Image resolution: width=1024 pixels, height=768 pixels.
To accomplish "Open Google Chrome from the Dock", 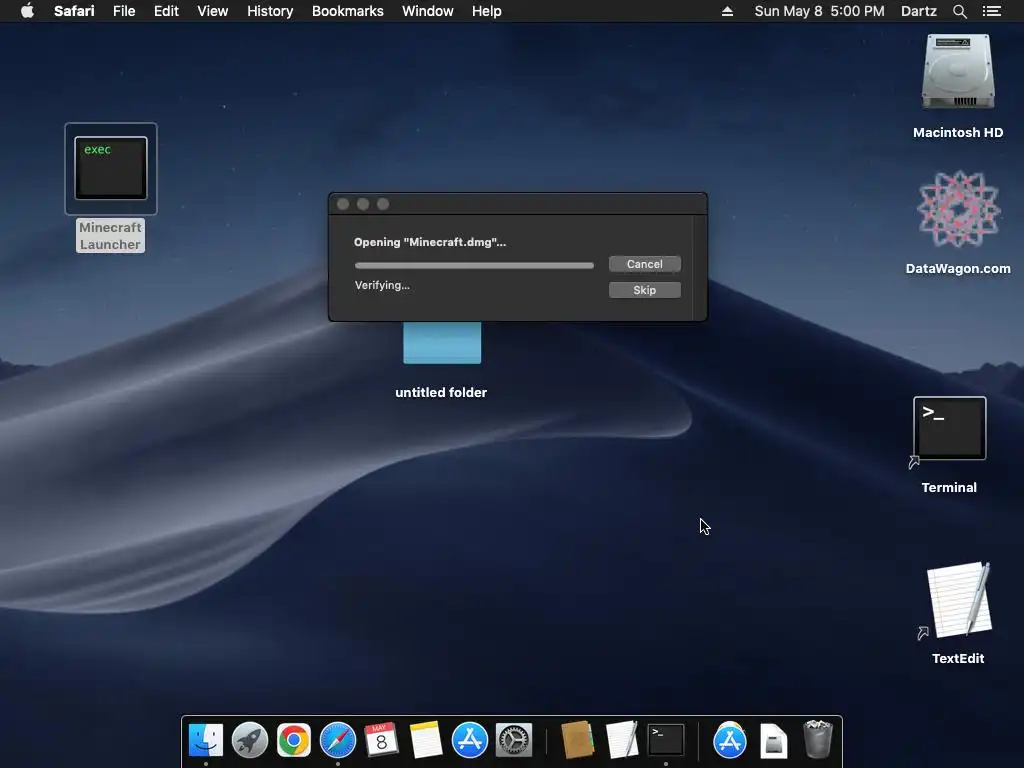I will [293, 741].
